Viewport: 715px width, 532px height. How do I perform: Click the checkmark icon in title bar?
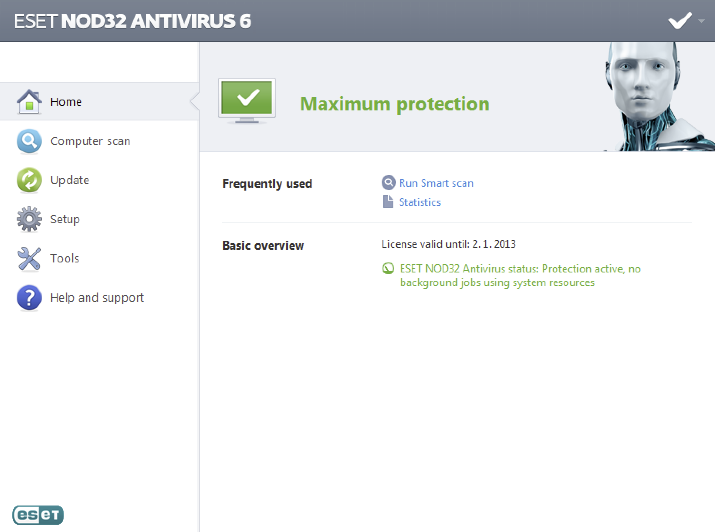[x=680, y=20]
